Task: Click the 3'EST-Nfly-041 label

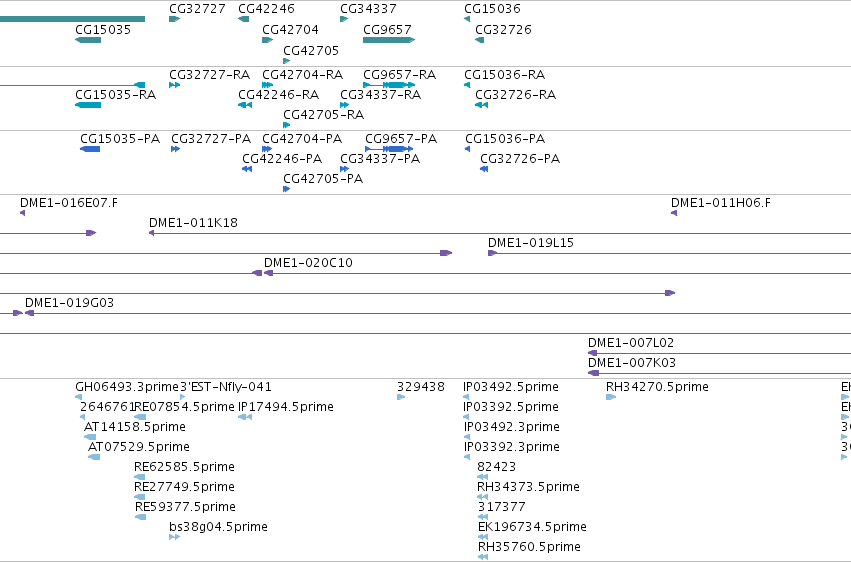Action: (x=226, y=387)
